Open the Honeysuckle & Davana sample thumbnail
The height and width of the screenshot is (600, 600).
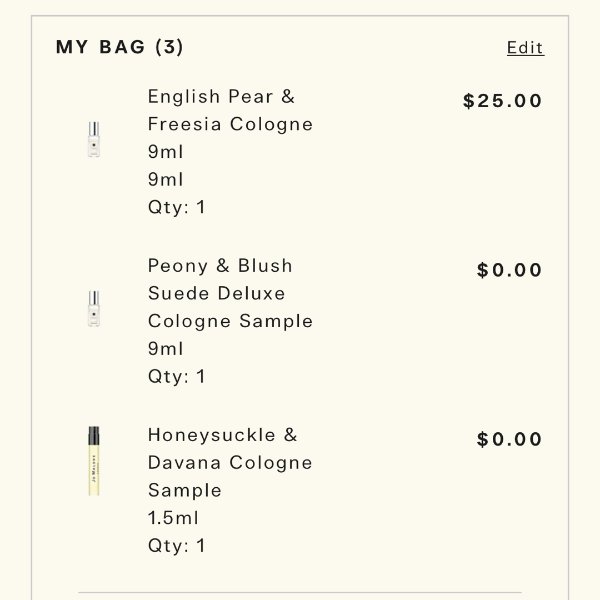coord(94,461)
